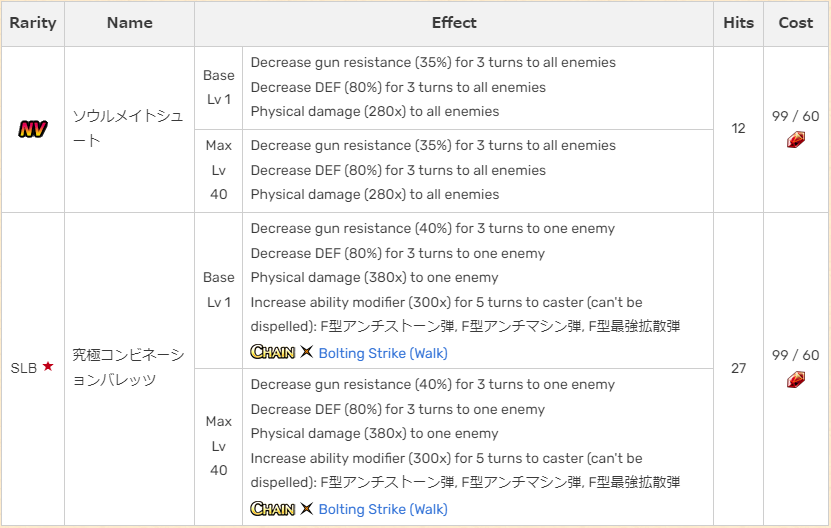
Task: Click the red crystal icon in the SLB row
Action: tap(796, 379)
